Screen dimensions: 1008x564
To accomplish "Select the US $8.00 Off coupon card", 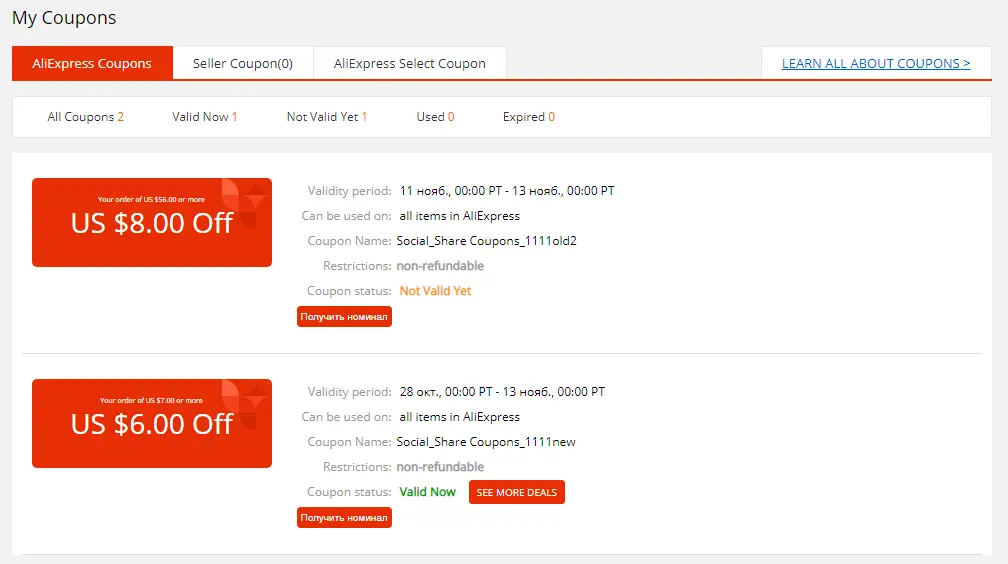I will tap(152, 223).
